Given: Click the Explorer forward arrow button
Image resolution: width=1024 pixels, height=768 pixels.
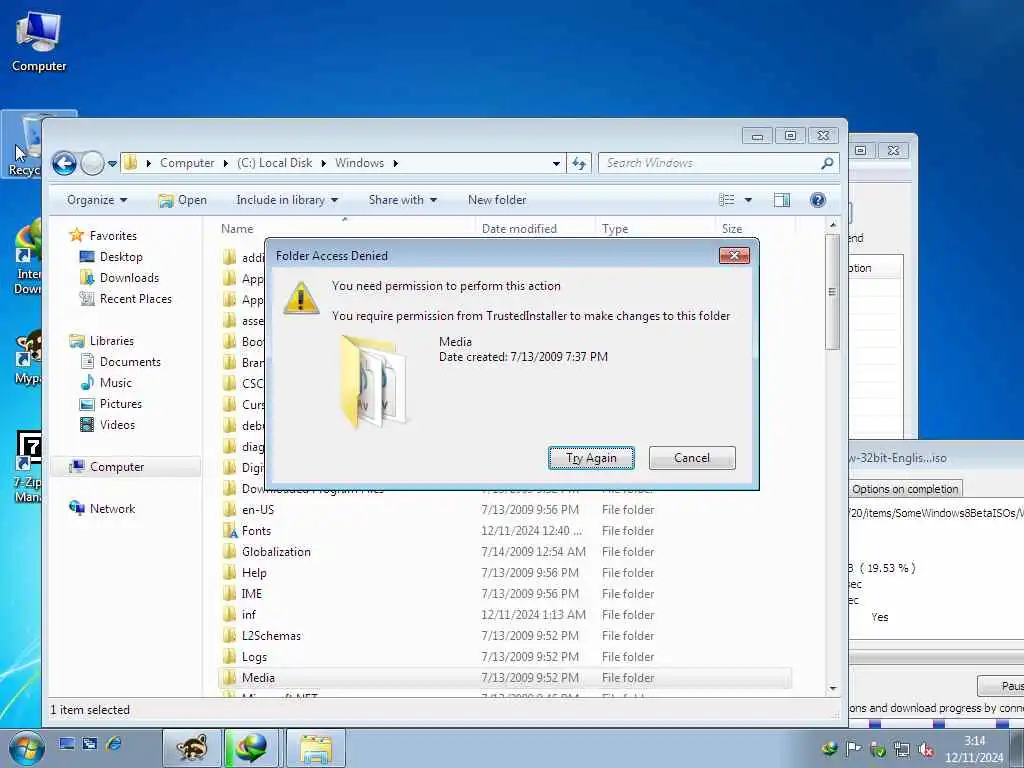Looking at the screenshot, I should pyautogui.click(x=92, y=163).
